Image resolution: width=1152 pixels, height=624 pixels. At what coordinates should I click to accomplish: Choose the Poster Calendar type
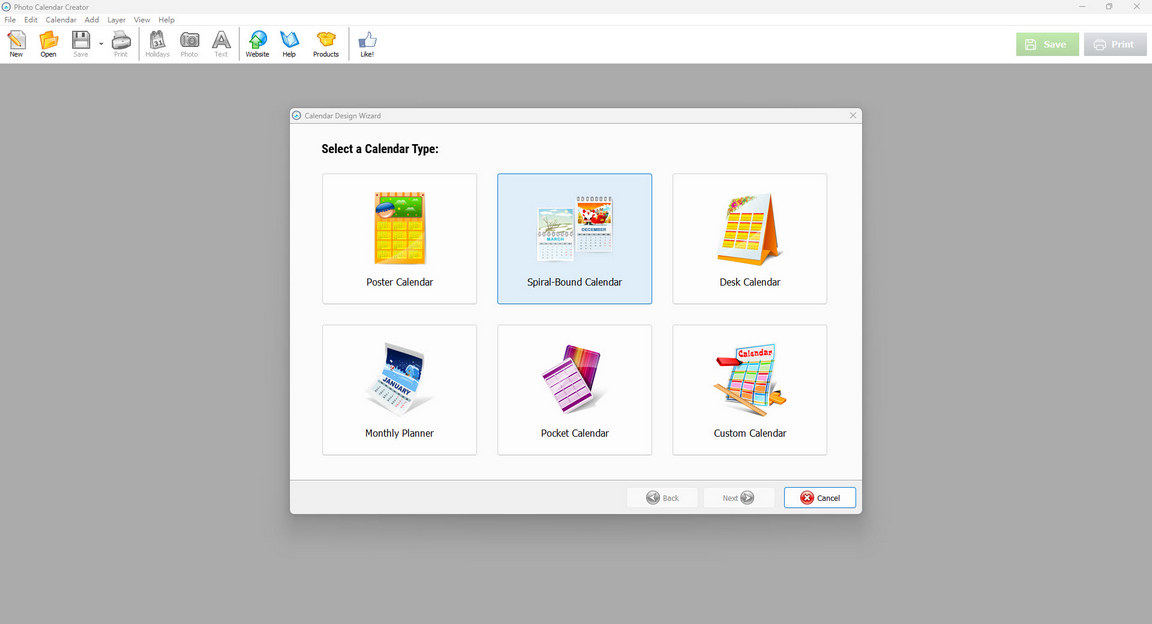click(x=400, y=238)
